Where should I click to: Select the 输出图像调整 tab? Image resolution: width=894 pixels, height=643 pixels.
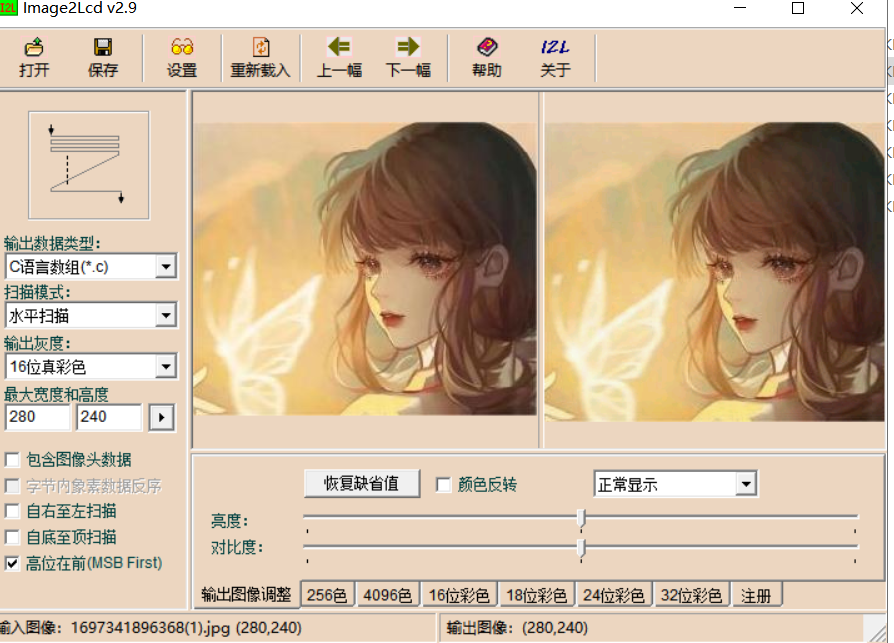(x=246, y=595)
